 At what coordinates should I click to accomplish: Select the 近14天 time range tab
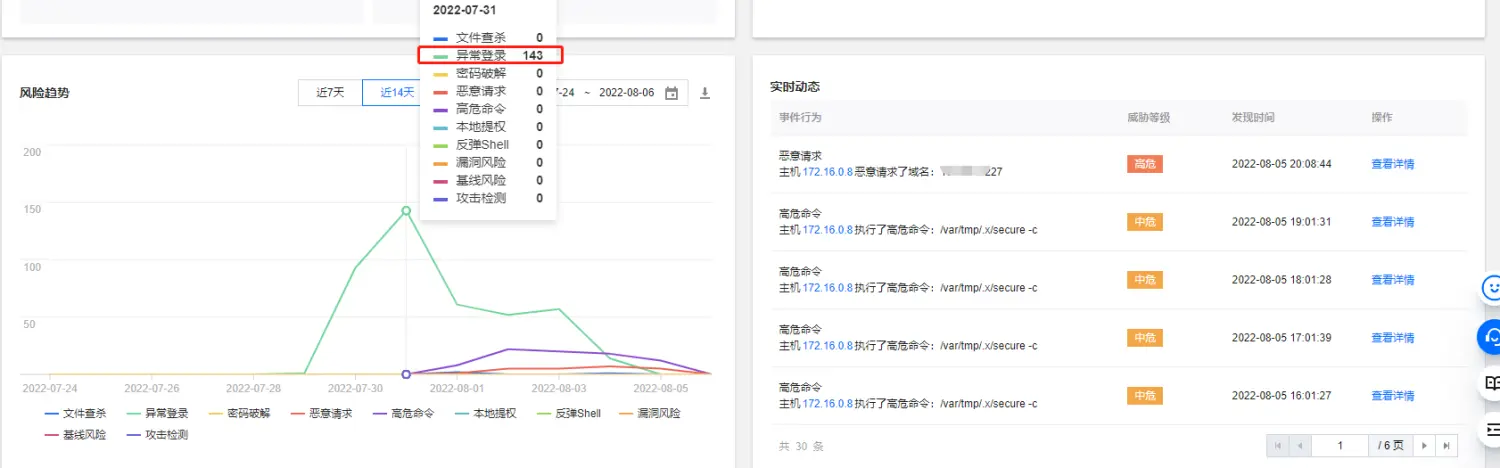[x=395, y=93]
